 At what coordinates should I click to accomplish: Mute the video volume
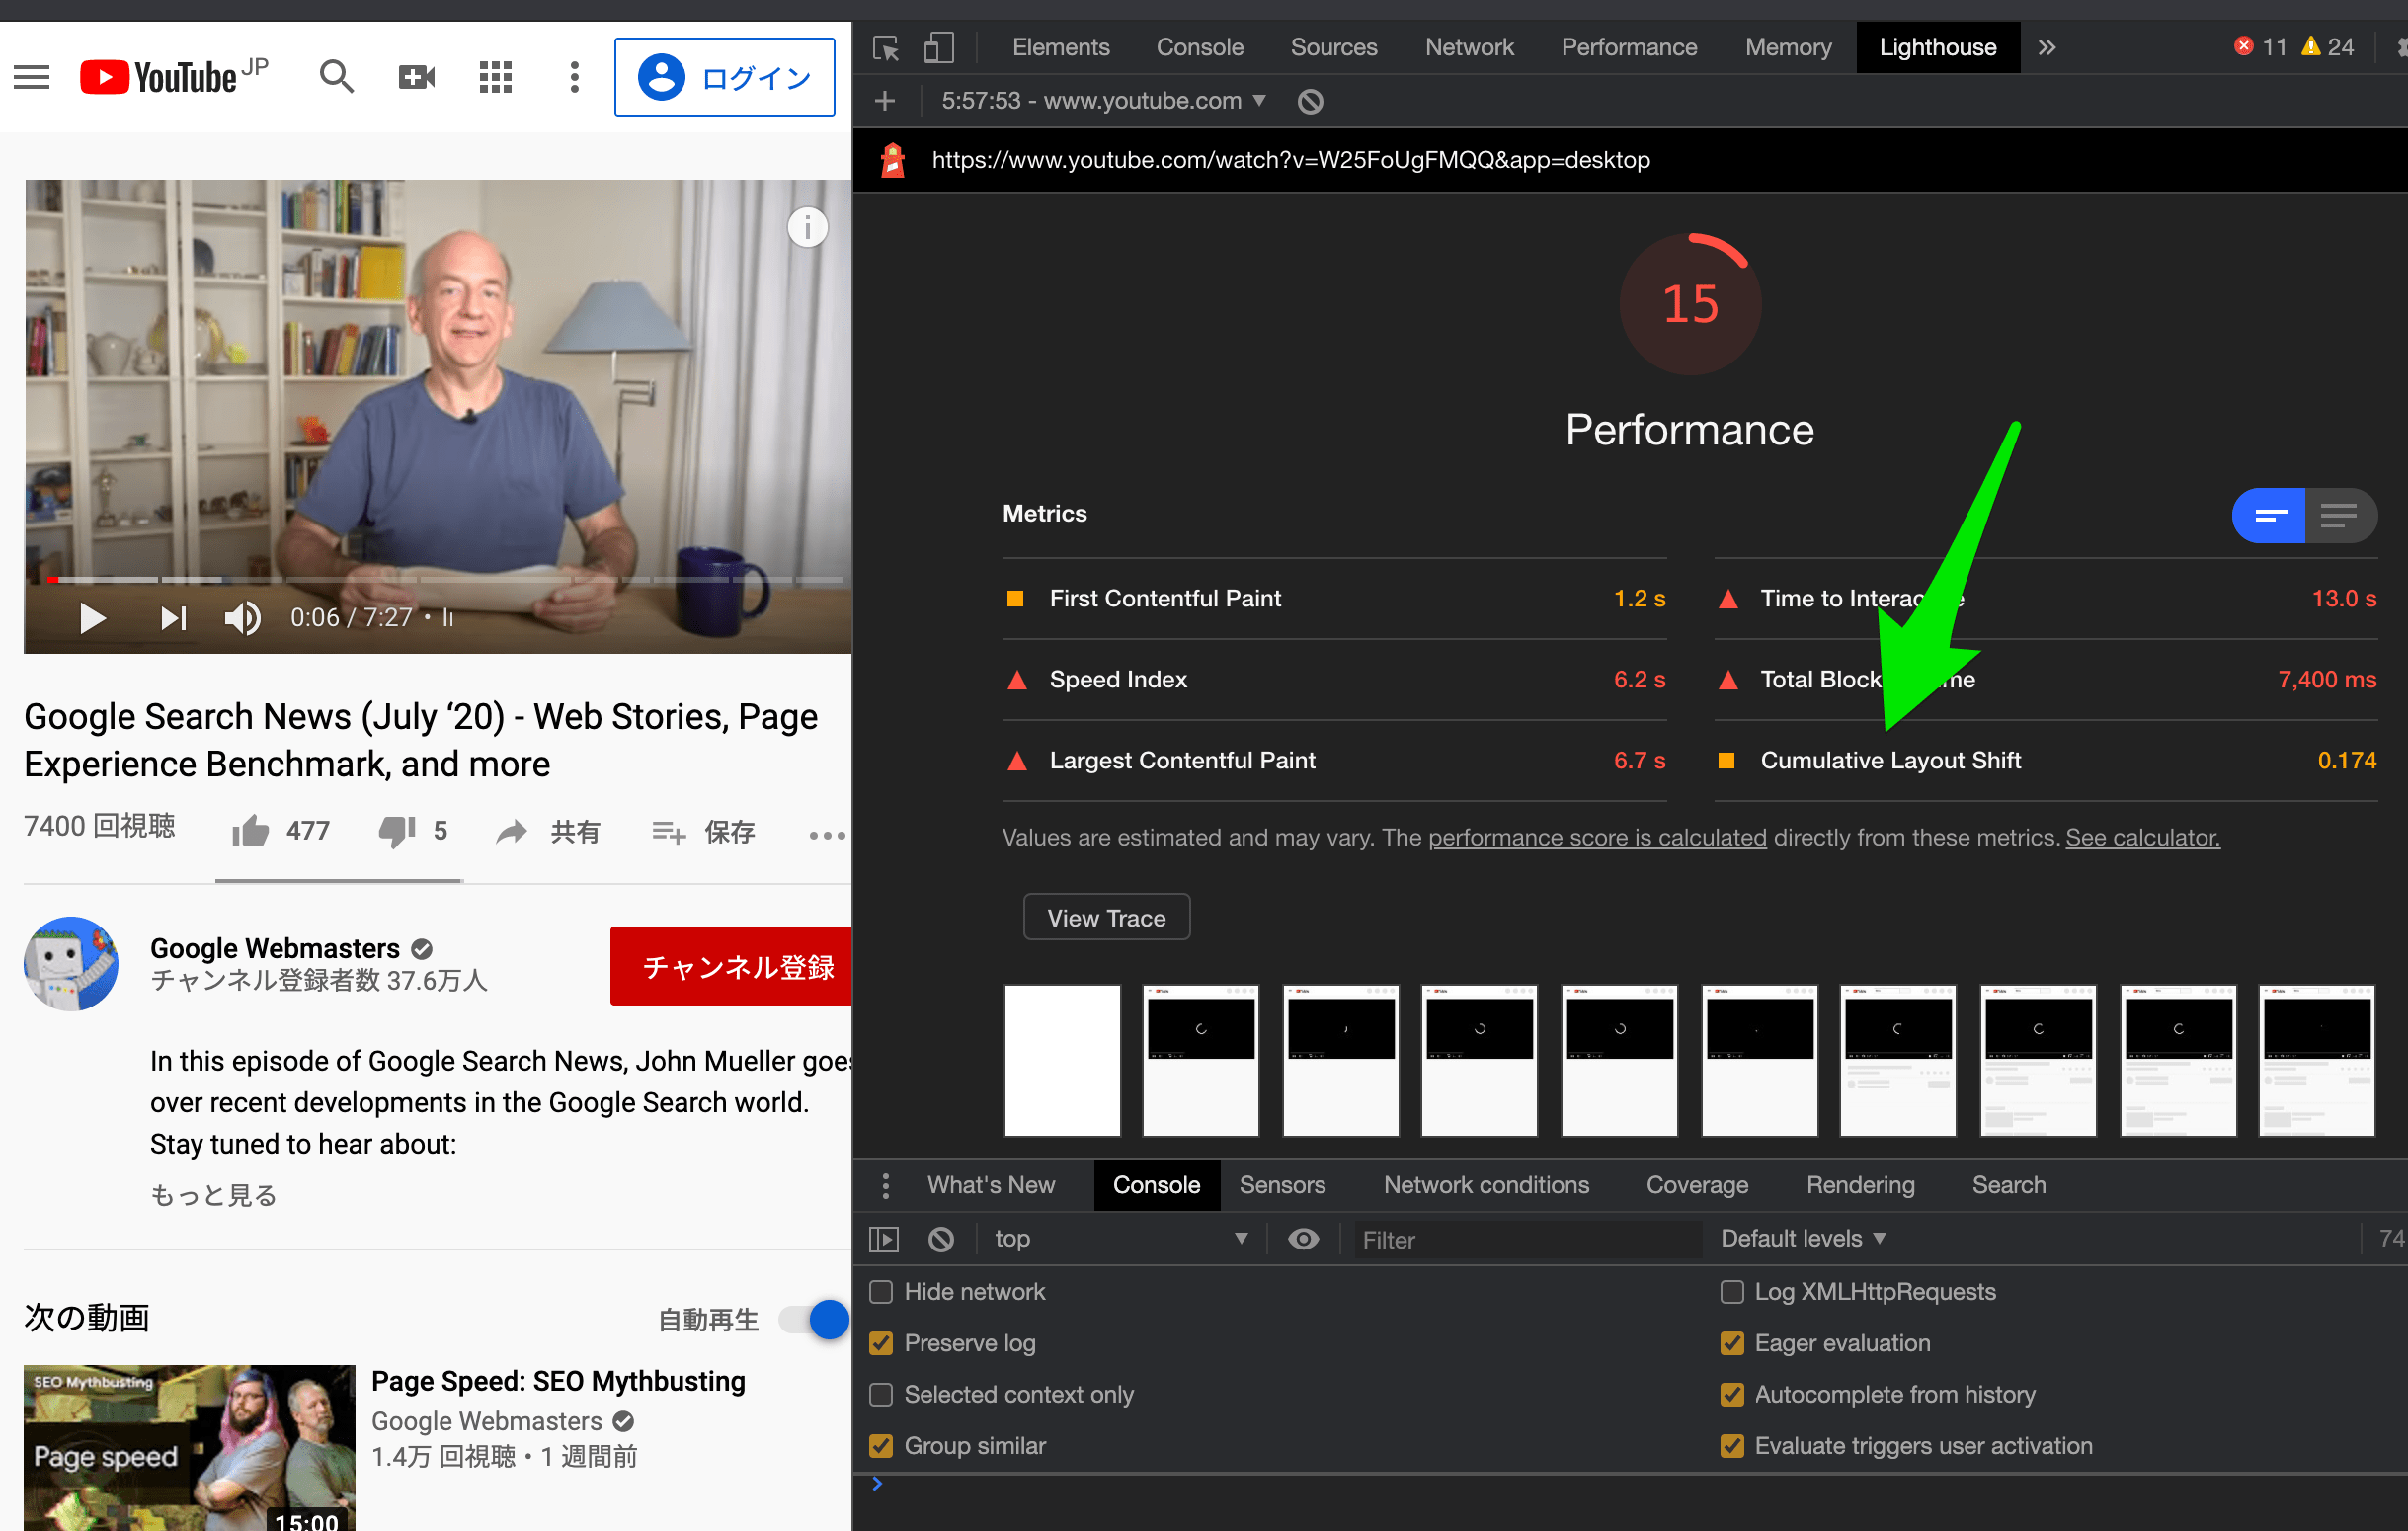pos(242,618)
